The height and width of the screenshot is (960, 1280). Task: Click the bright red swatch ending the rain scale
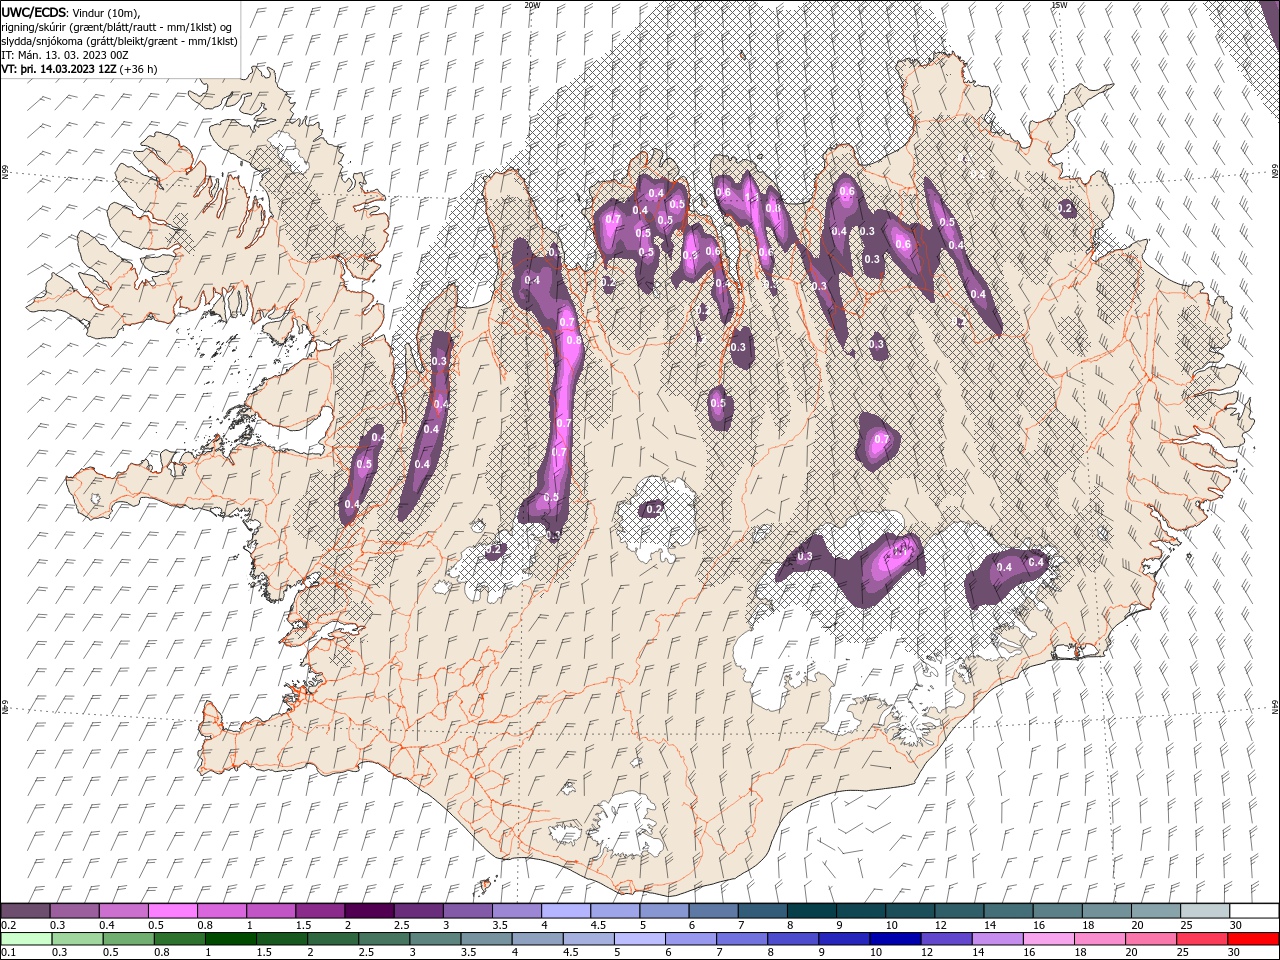coord(1253,939)
